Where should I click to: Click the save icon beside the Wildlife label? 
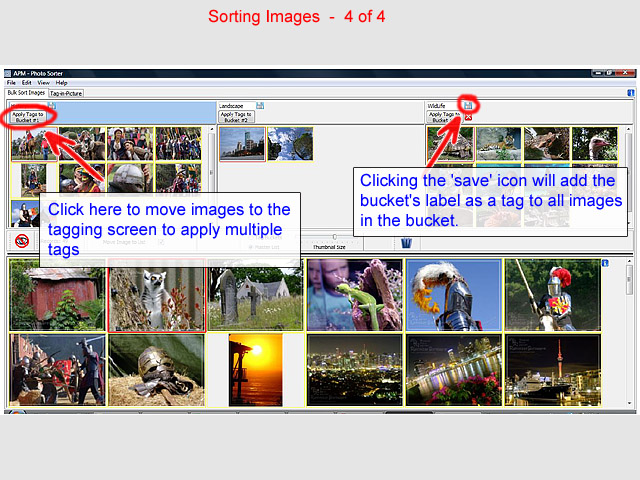(468, 106)
